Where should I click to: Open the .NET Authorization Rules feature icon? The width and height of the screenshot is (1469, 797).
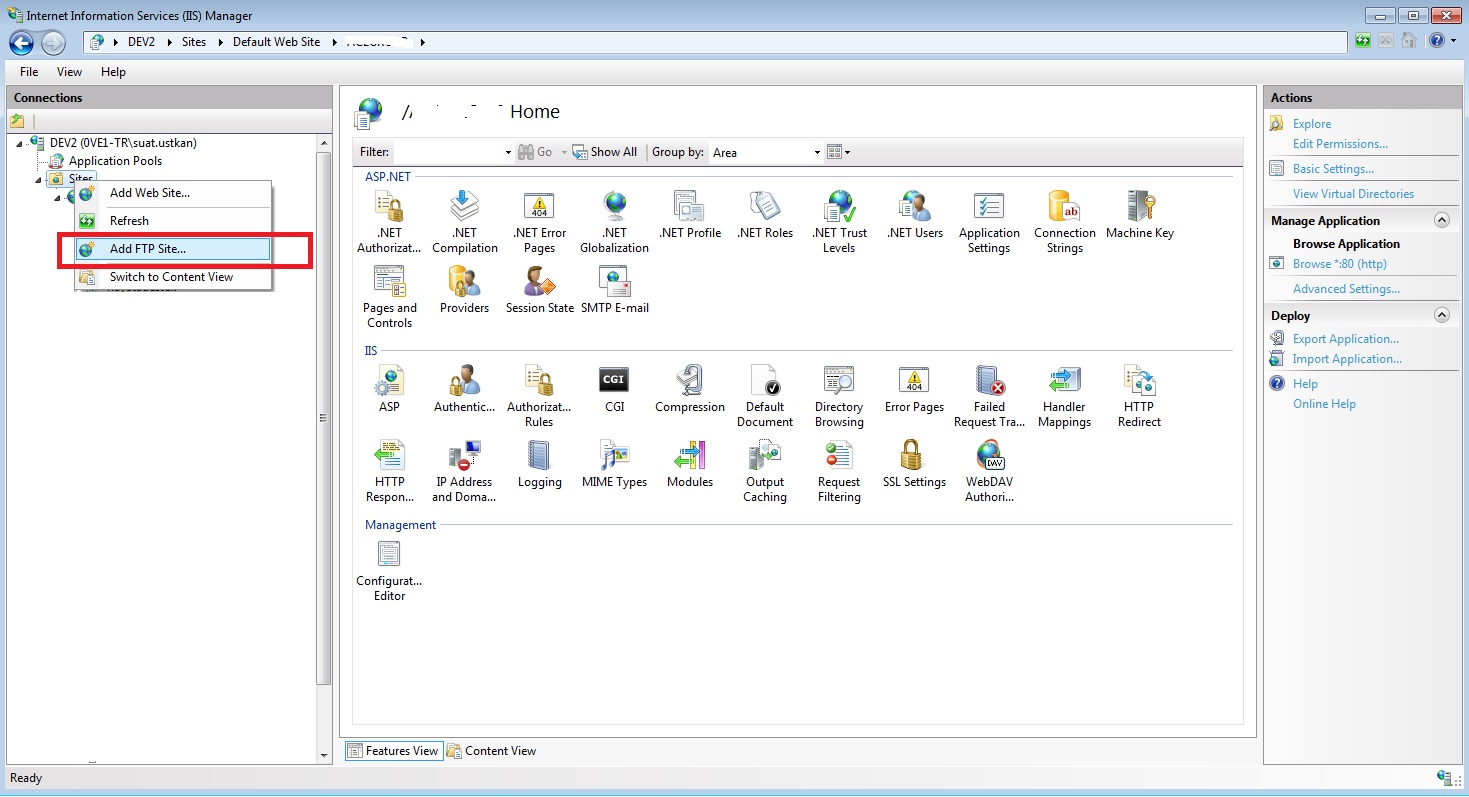(389, 222)
